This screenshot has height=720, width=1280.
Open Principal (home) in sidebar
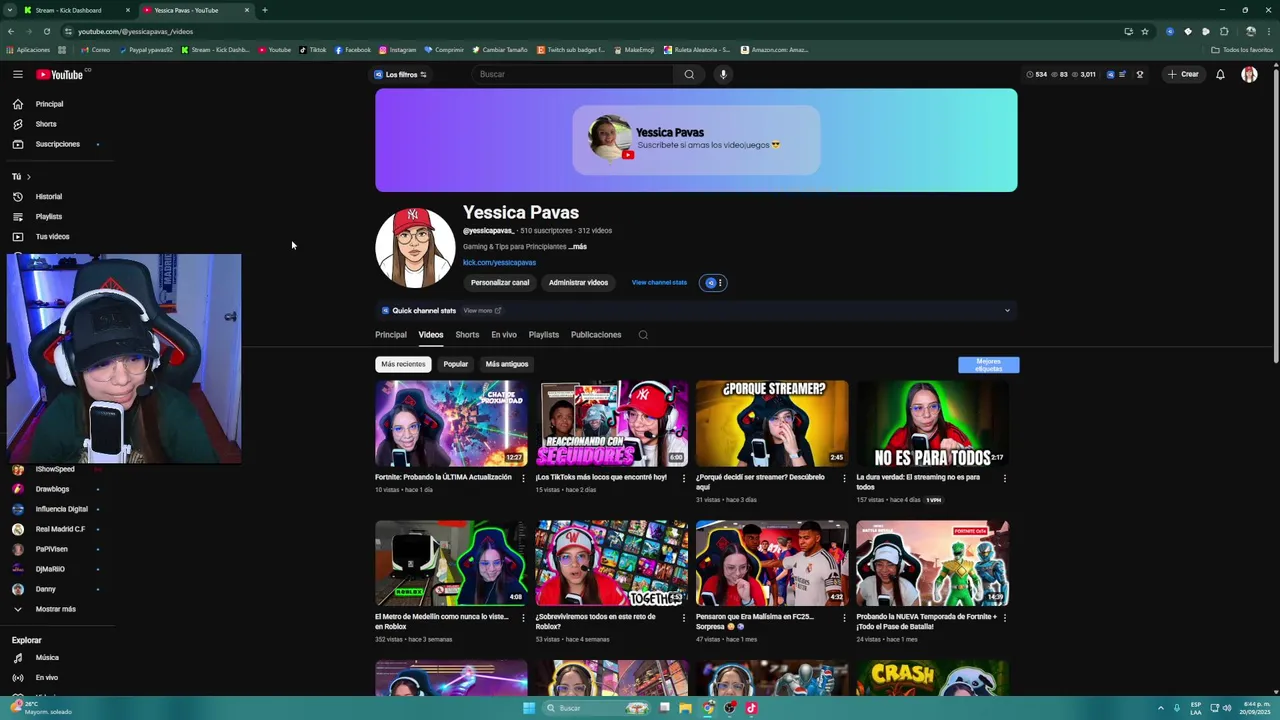click(50, 104)
